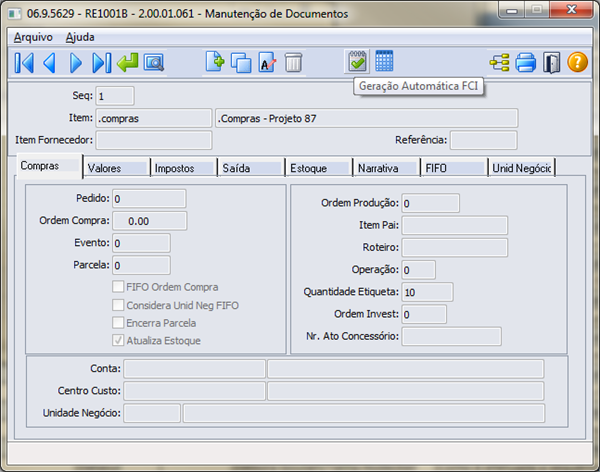Maximize the Manutenção de Documentos window
The image size is (600, 472).
point(537,10)
